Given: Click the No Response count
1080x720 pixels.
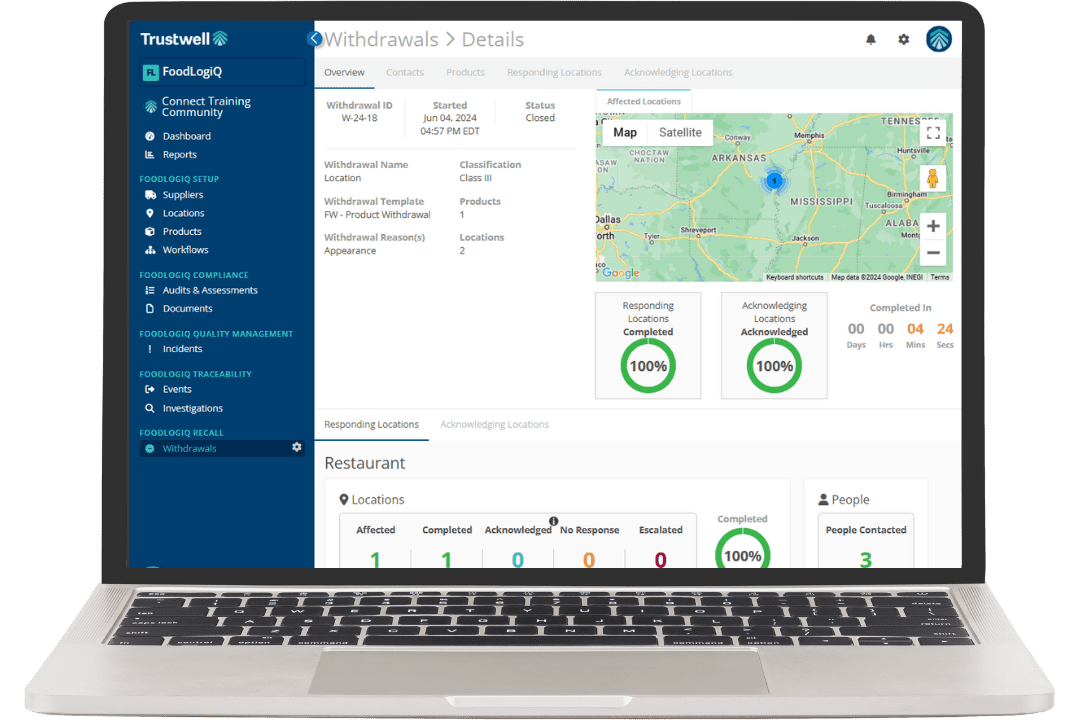Looking at the screenshot, I should coord(589,559).
